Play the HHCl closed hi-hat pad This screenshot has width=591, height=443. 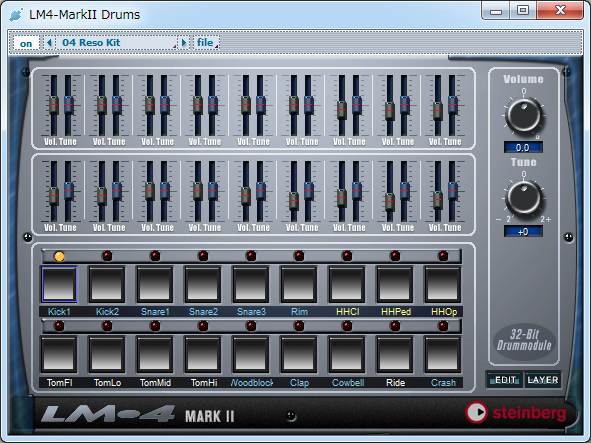347,285
